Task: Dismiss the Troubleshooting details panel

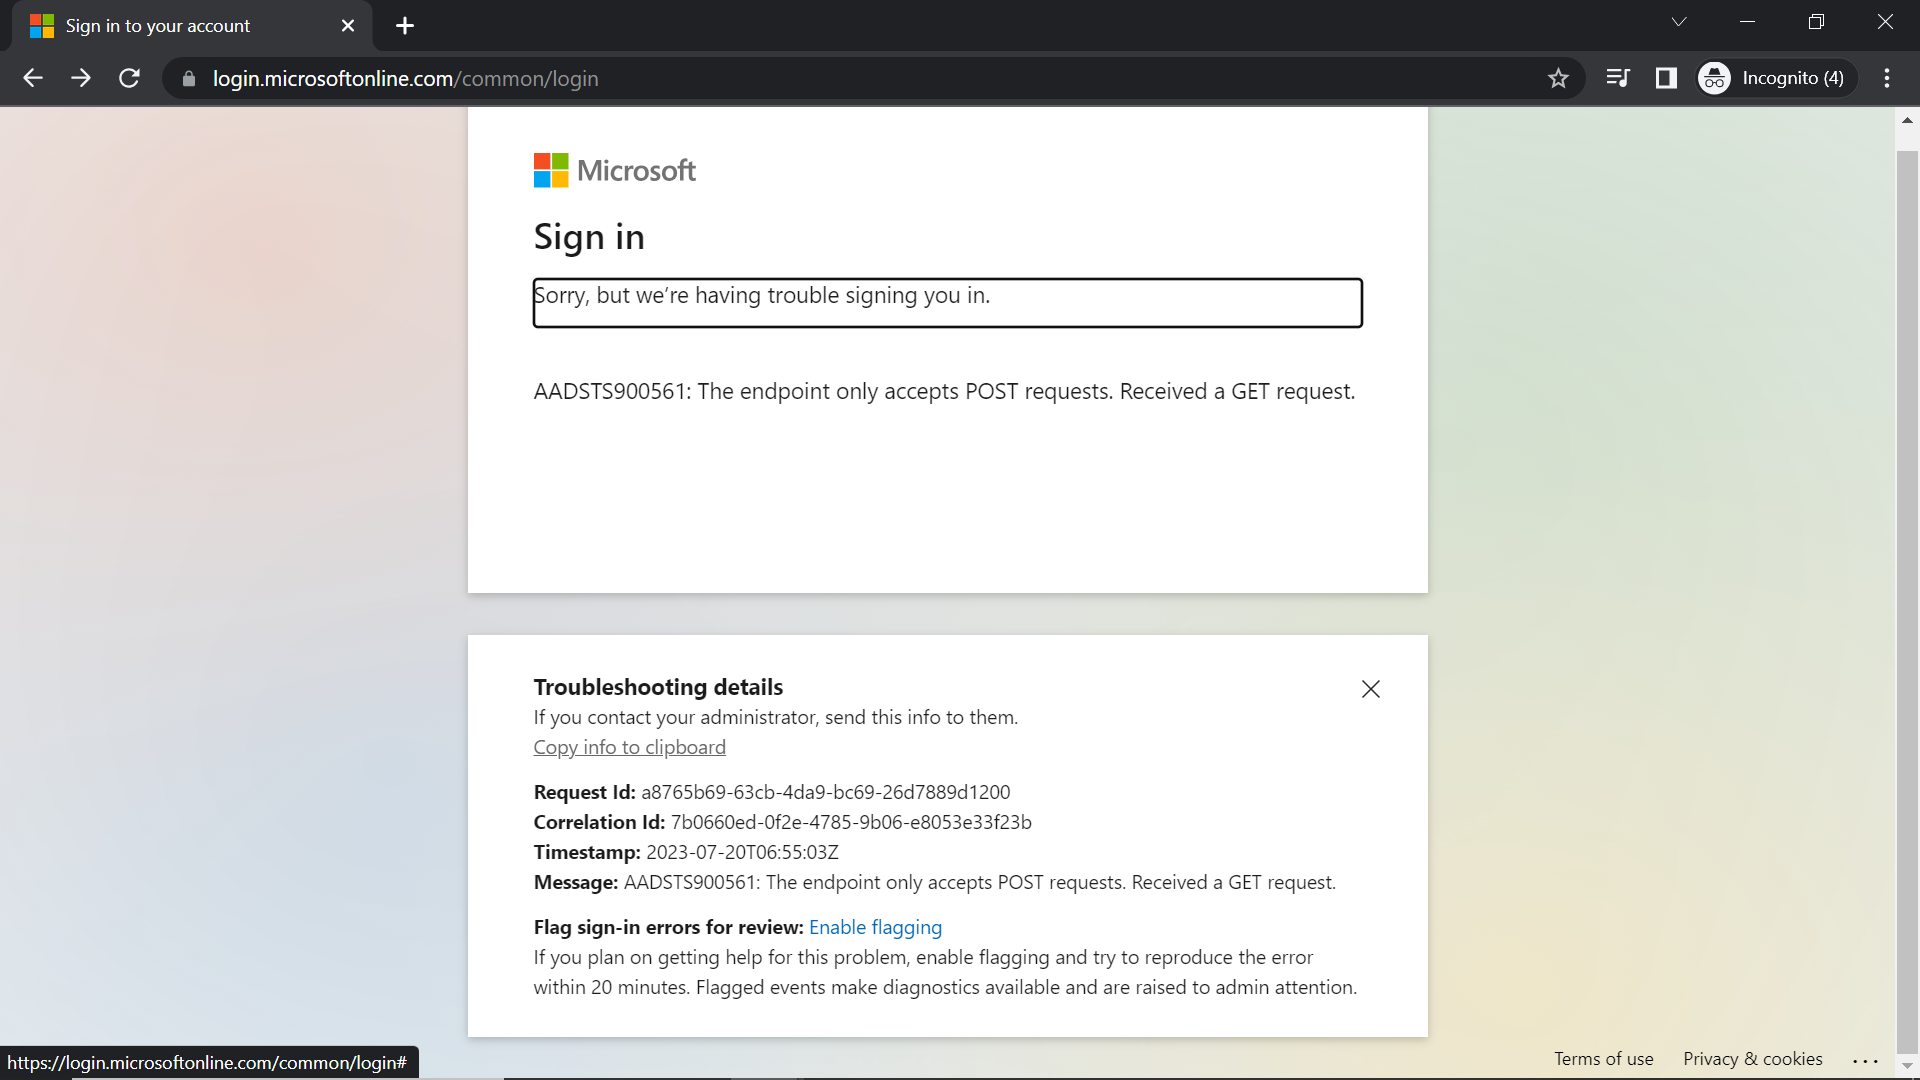Action: [x=1370, y=688]
